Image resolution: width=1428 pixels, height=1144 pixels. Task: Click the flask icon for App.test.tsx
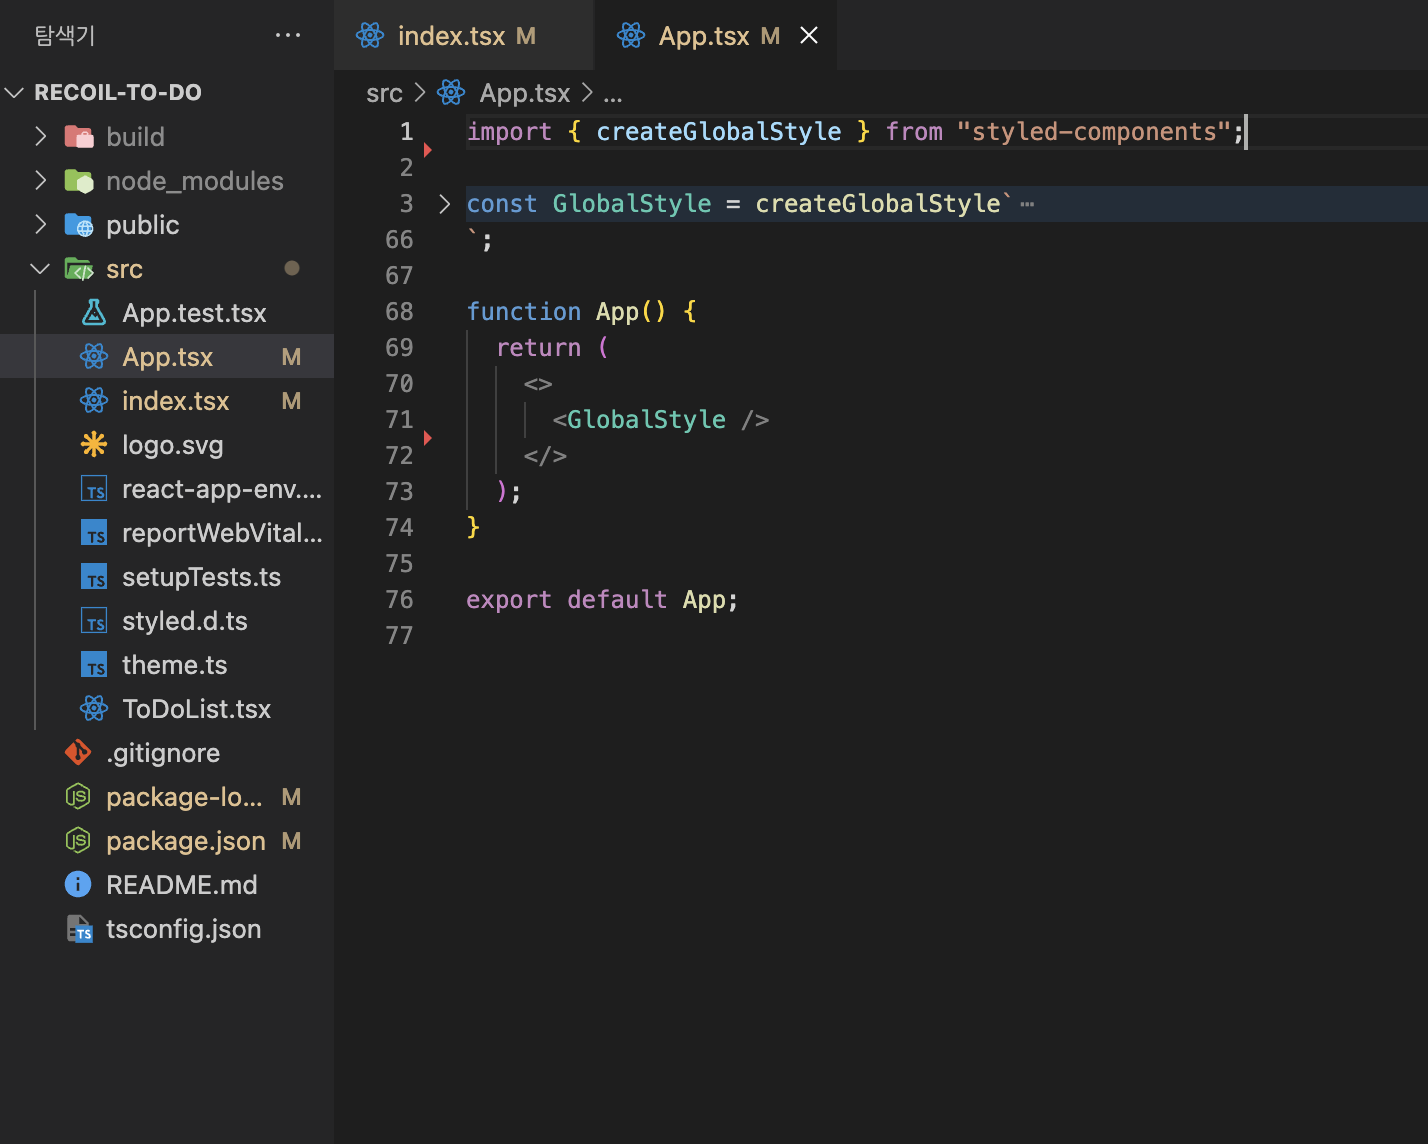point(94,313)
